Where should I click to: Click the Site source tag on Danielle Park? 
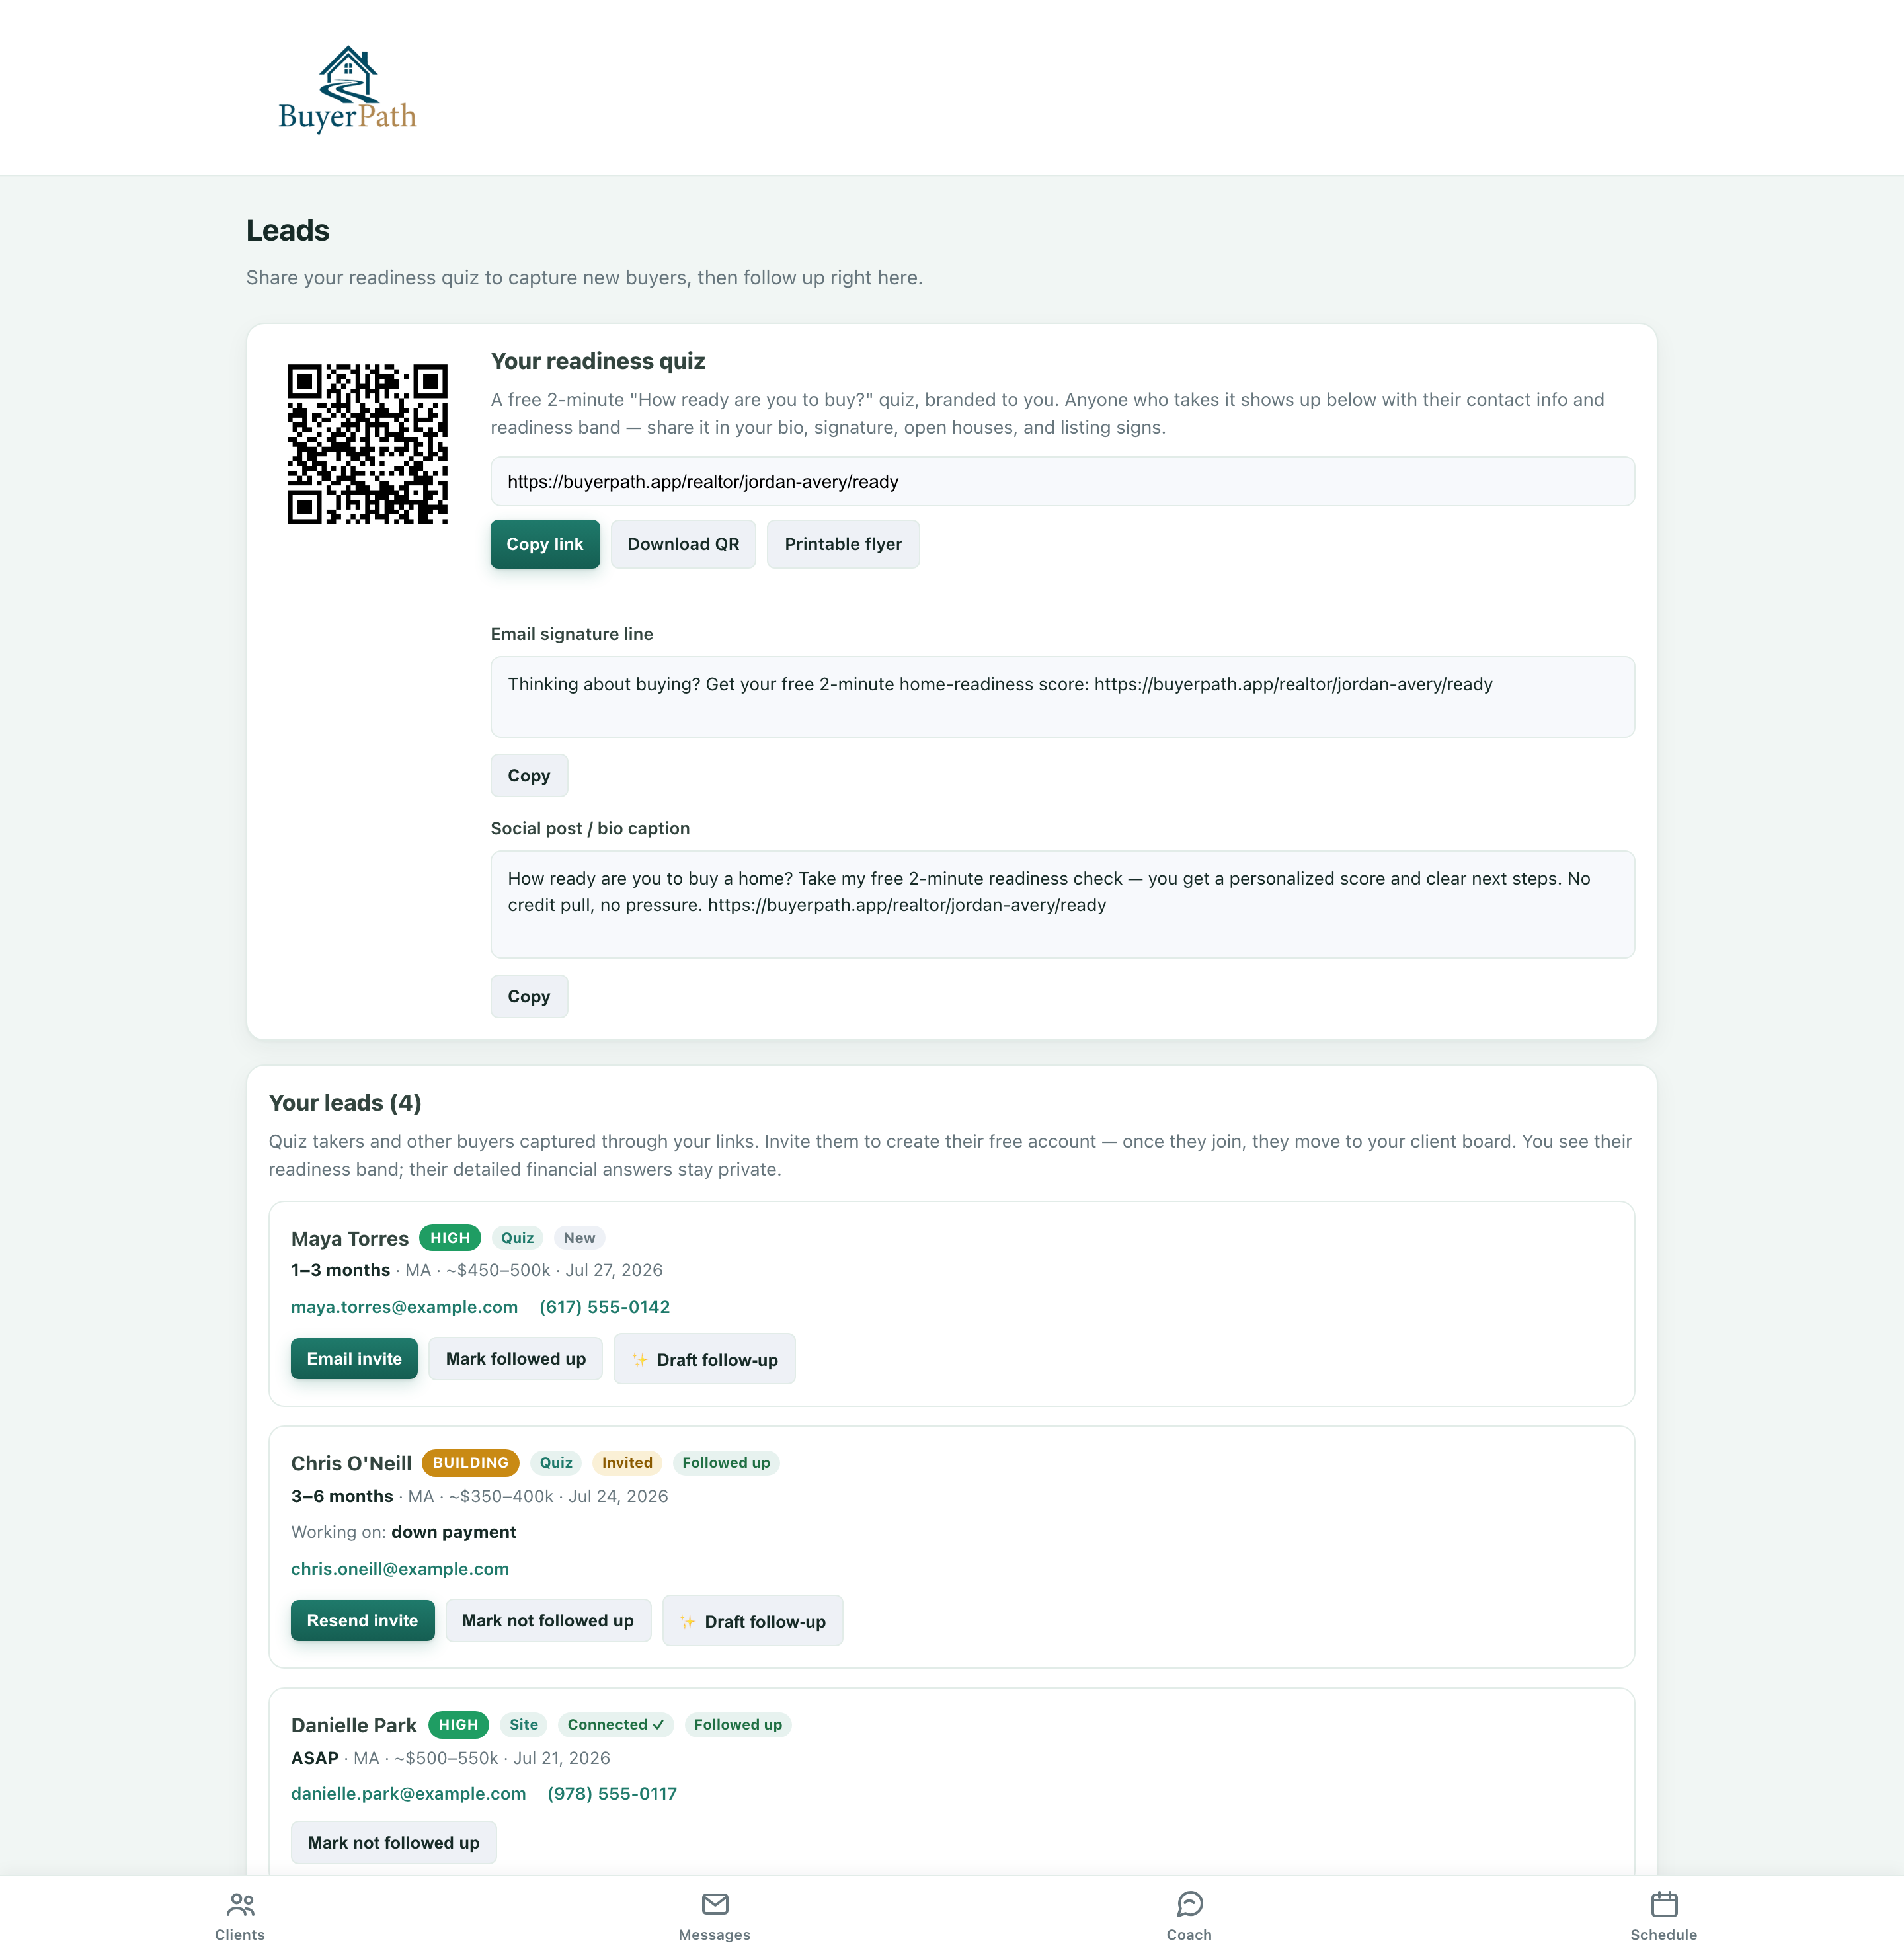pos(524,1725)
